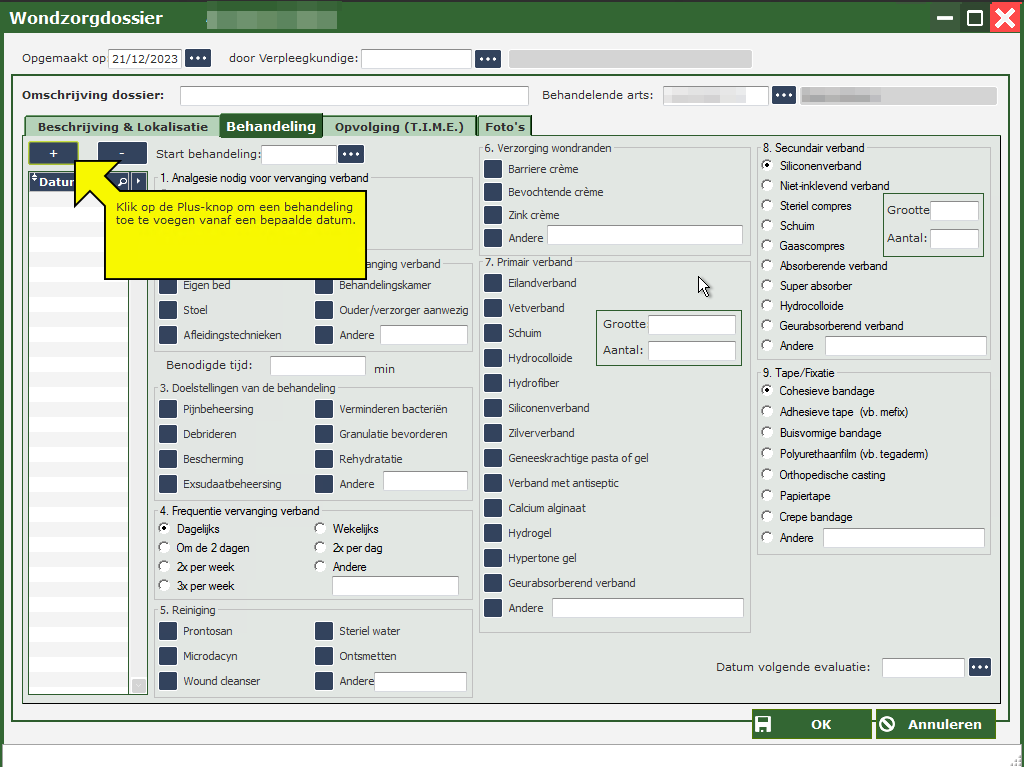The width and height of the screenshot is (1024, 767).
Task: Switch to the Opvolging (T.I.M.E.) tab
Action: [x=398, y=127]
